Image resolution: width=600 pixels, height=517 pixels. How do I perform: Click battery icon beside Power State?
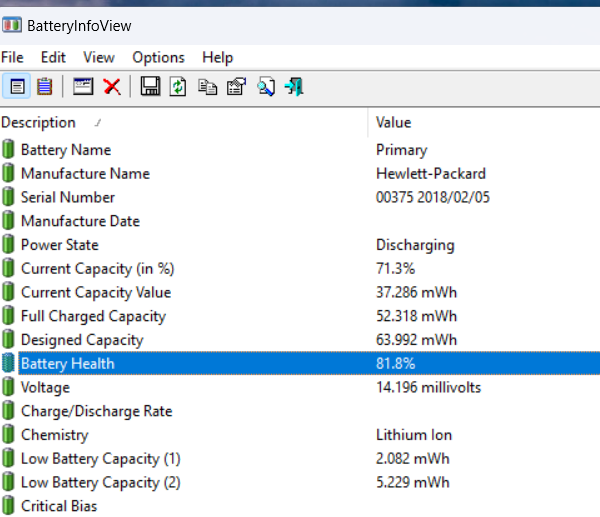click(x=8, y=244)
